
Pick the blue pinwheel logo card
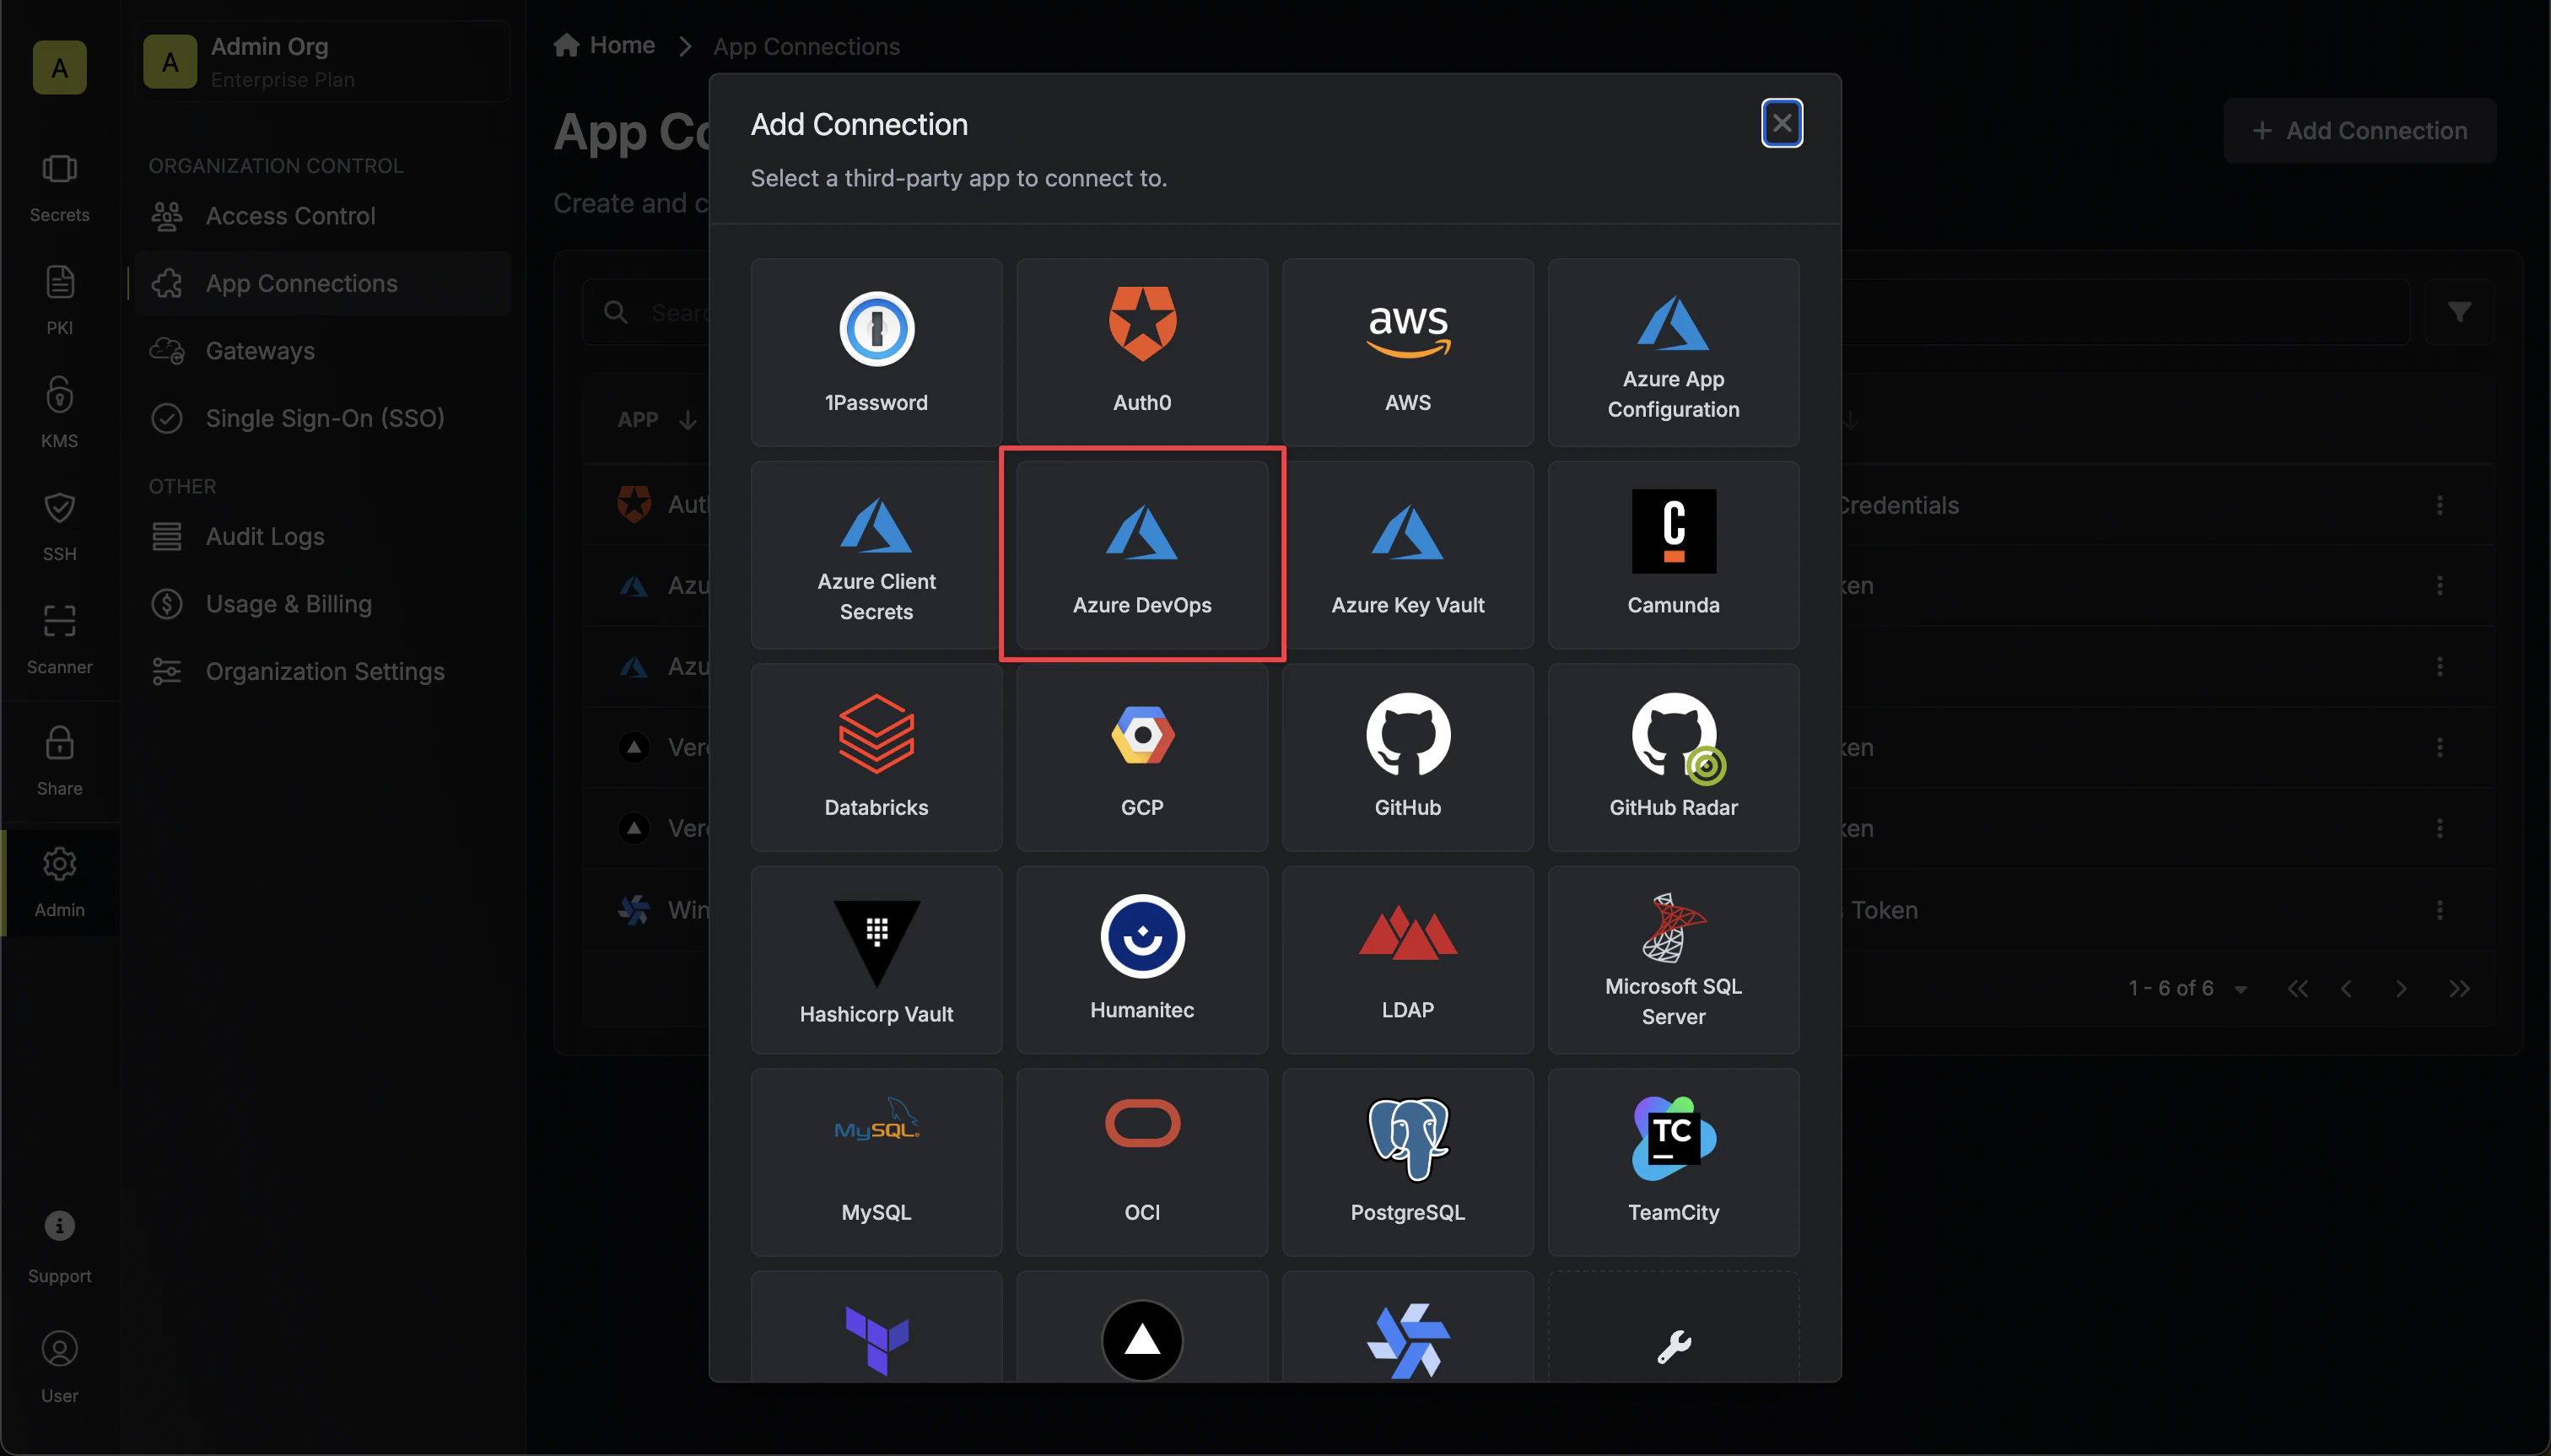pos(1408,1328)
